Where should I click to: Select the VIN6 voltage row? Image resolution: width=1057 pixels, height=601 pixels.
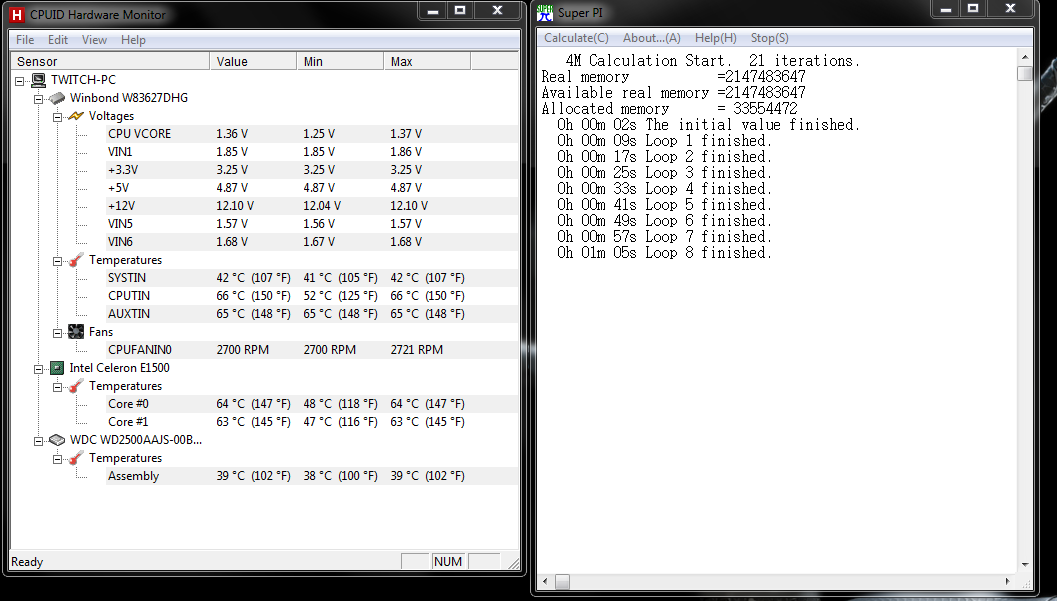click(312, 242)
